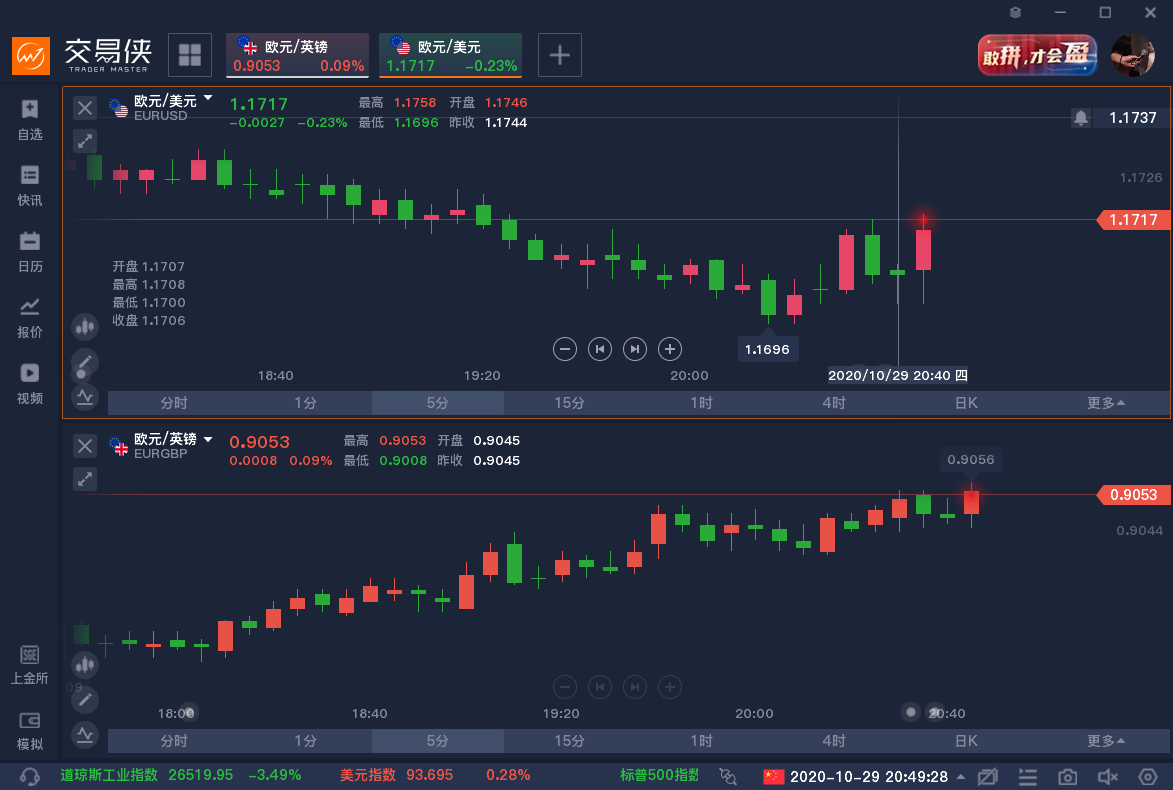Image resolution: width=1173 pixels, height=790 pixels.
Task: Zoom in EURUSD chart with plus button
Action: pyautogui.click(x=670, y=349)
